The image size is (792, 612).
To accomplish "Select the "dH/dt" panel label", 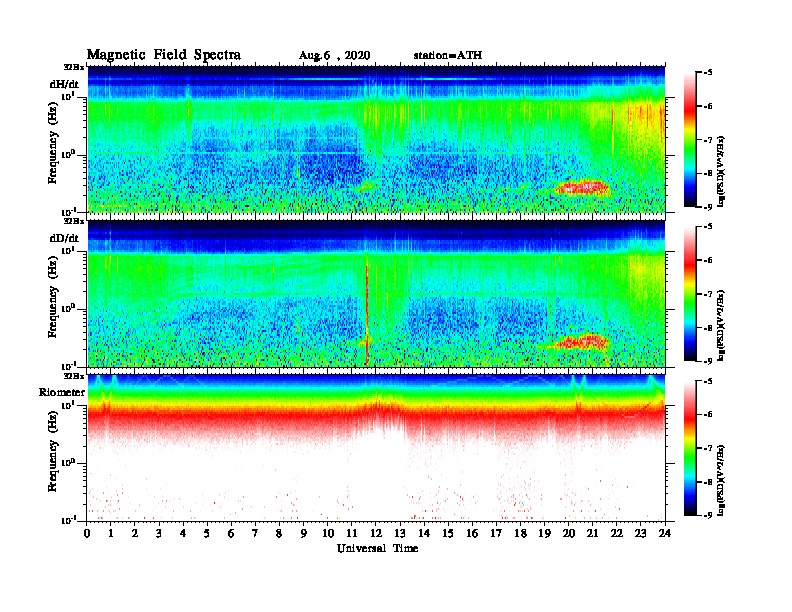I will coord(64,84).
